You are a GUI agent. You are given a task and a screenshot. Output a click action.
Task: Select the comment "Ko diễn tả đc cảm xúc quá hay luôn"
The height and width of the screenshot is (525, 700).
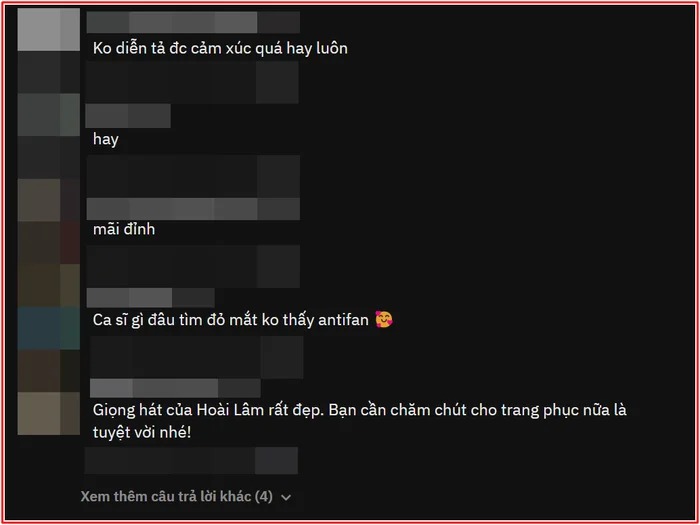tap(220, 48)
